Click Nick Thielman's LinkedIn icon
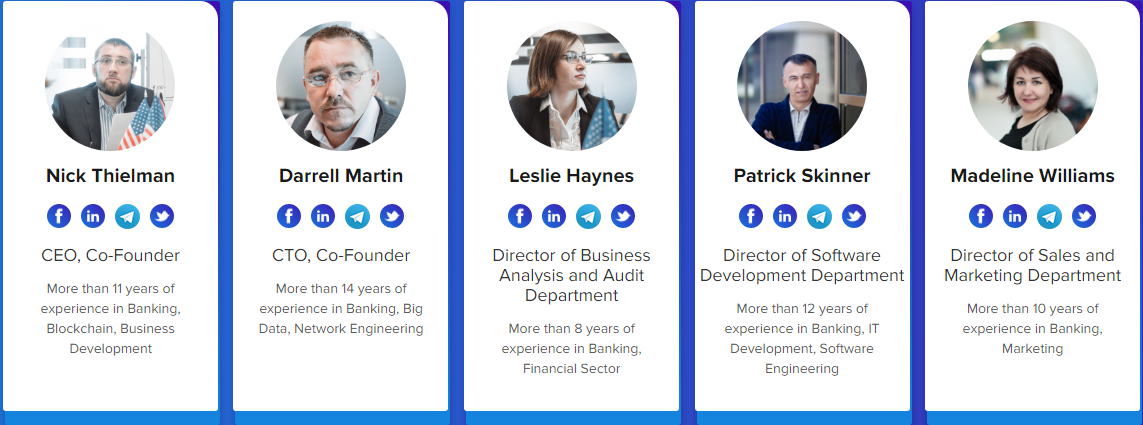 (93, 216)
